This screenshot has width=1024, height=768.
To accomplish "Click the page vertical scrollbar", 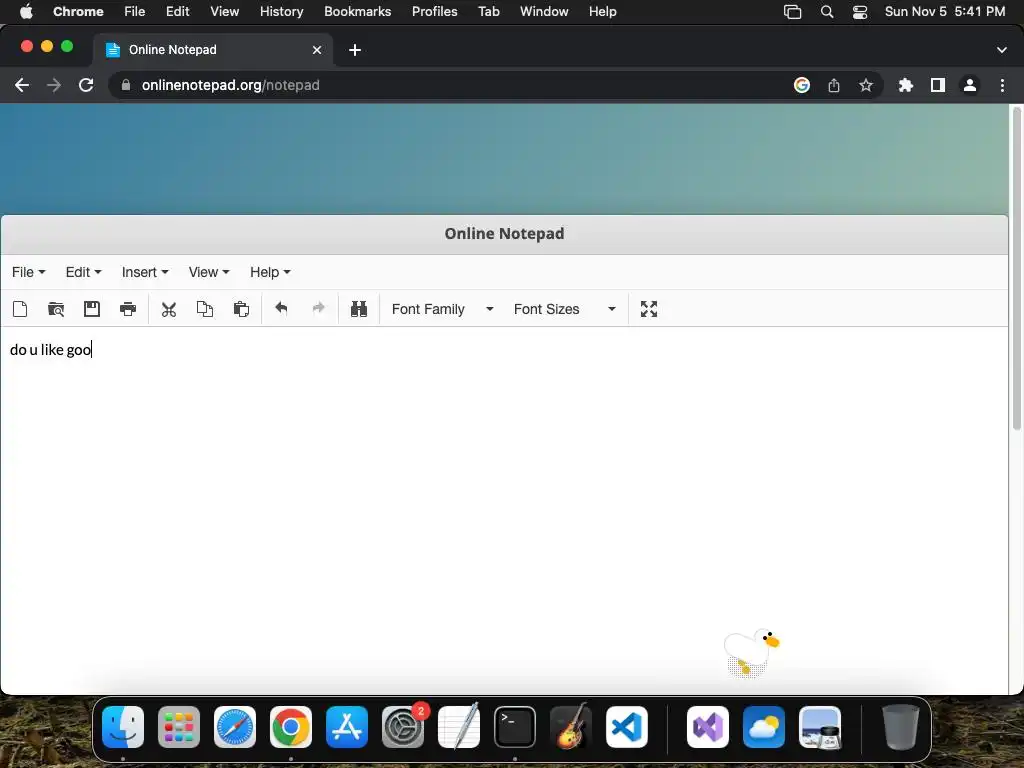I will [x=1016, y=269].
